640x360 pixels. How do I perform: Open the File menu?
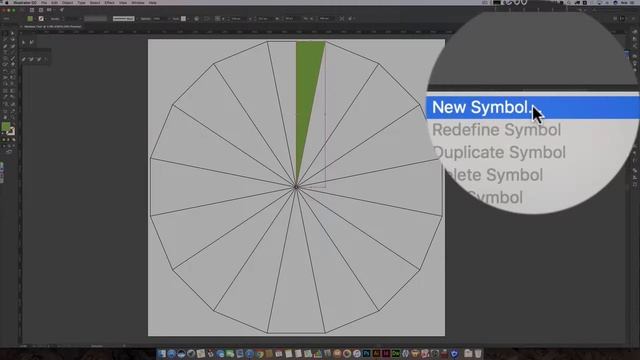pyautogui.click(x=44, y=2)
